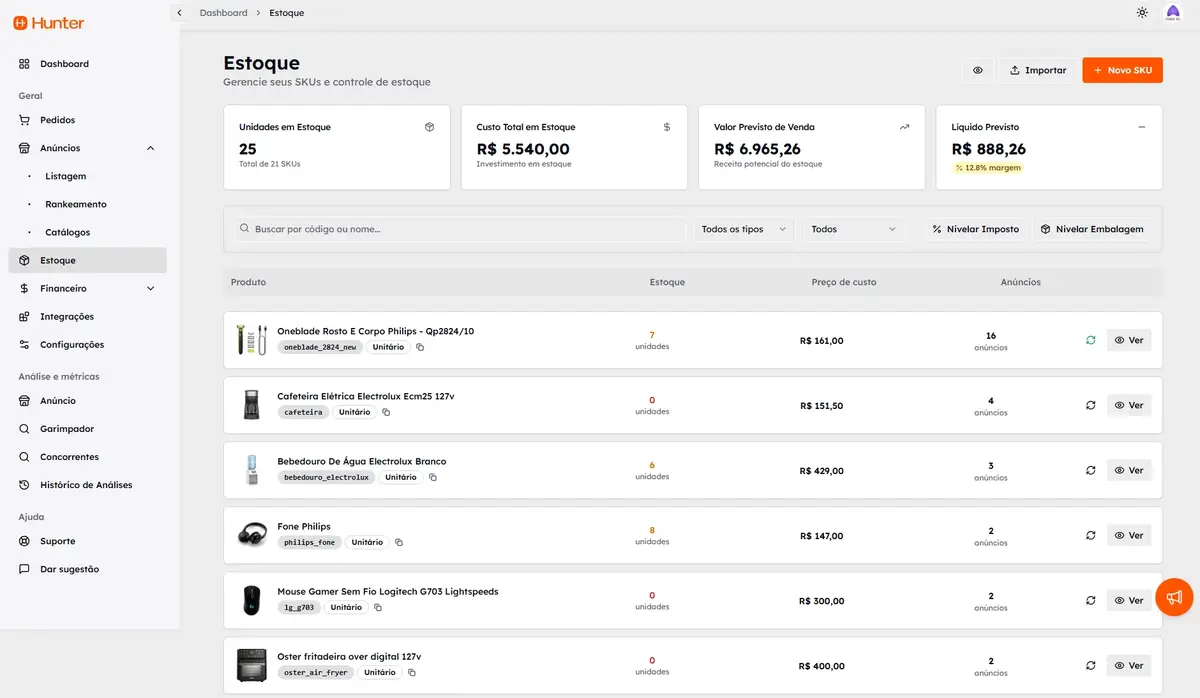Image resolution: width=1200 pixels, height=698 pixels.
Task: Click the 12.8% margem badge
Action: point(989,168)
